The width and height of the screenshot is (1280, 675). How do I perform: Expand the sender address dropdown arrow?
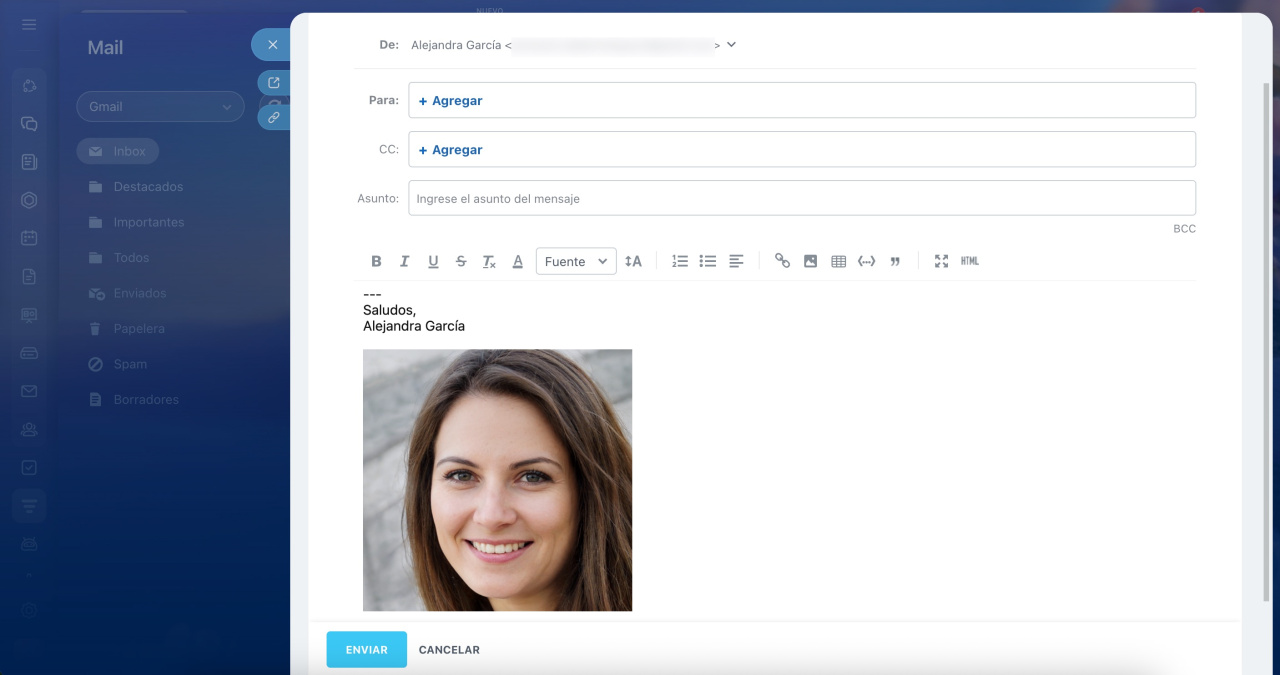(x=731, y=44)
